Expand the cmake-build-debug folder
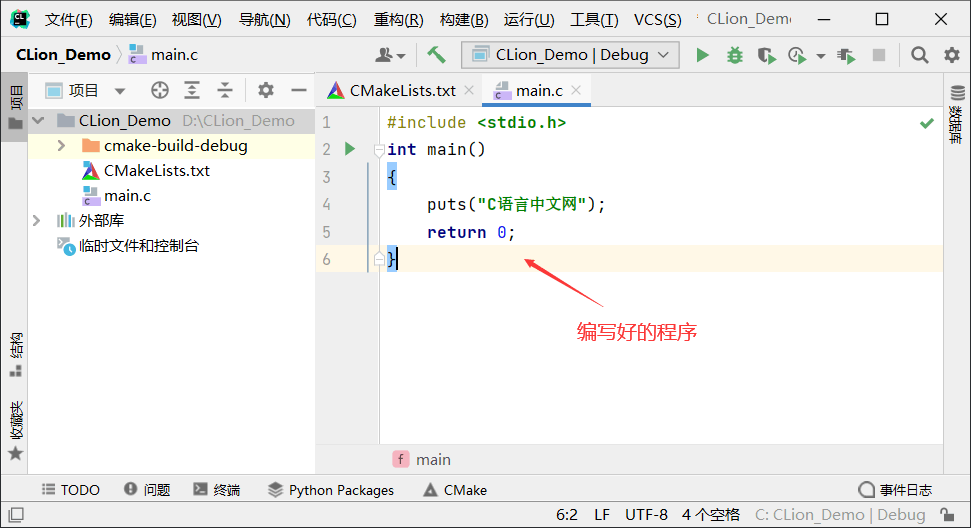 [61, 146]
